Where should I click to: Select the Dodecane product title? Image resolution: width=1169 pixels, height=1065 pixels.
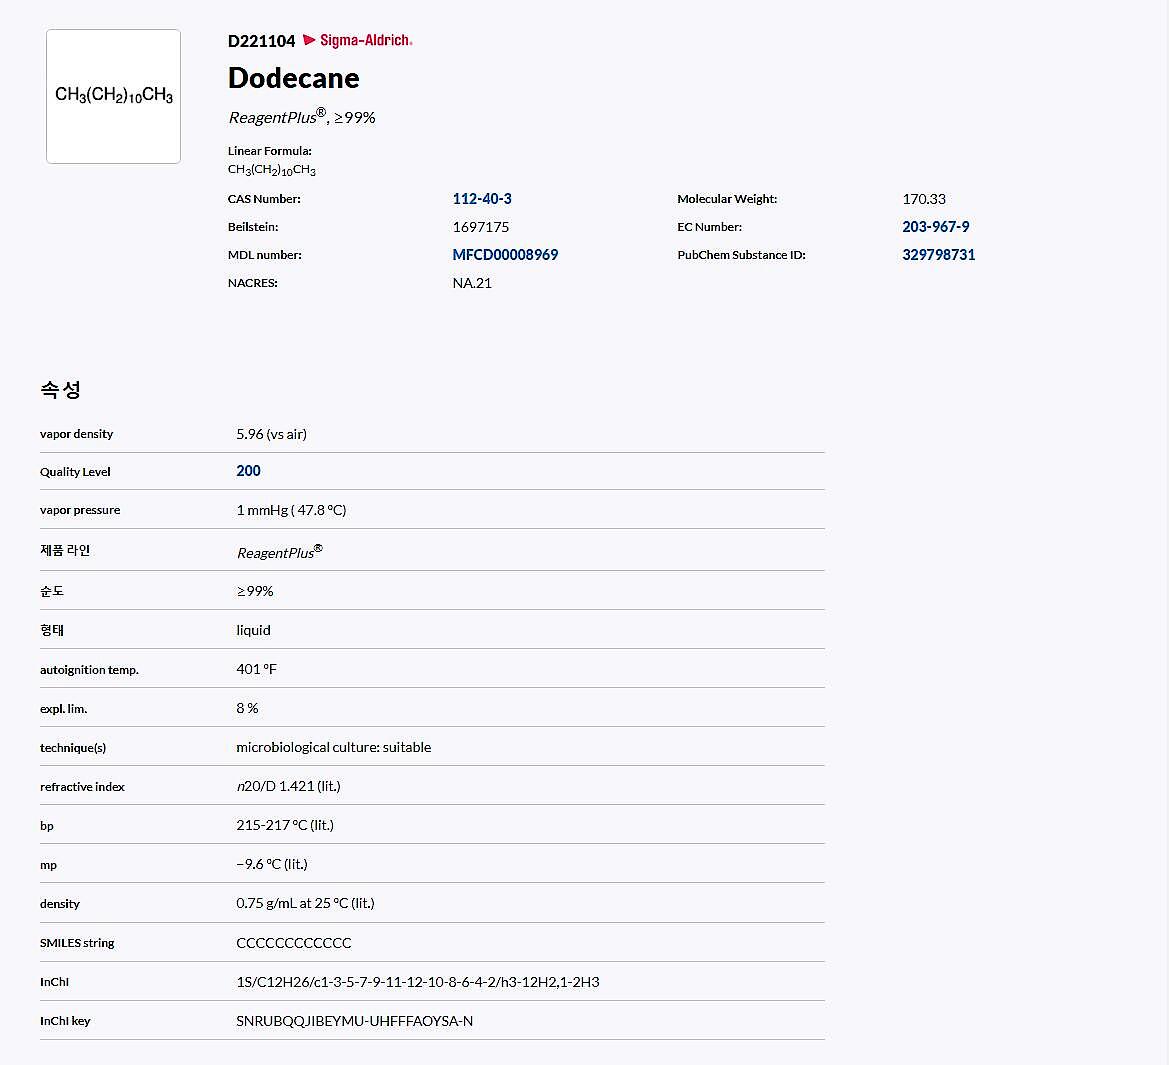pyautogui.click(x=294, y=78)
